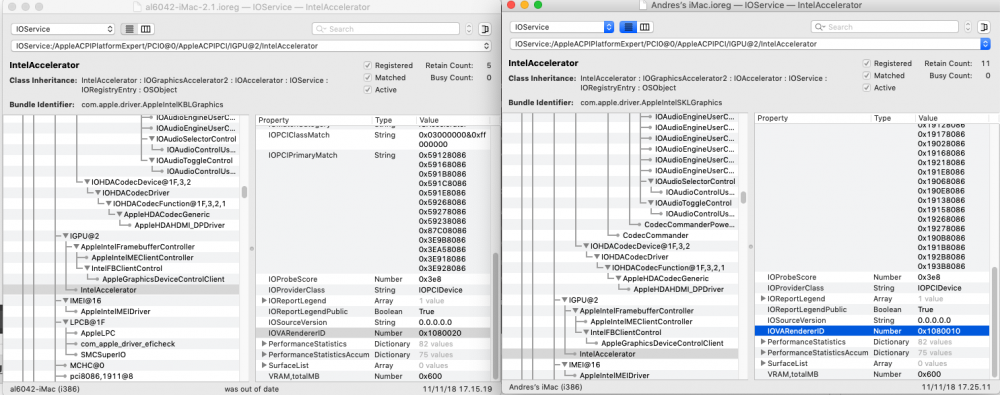Sort by Type column header in Andres's iMac window
The image size is (1000, 395).
click(x=893, y=118)
